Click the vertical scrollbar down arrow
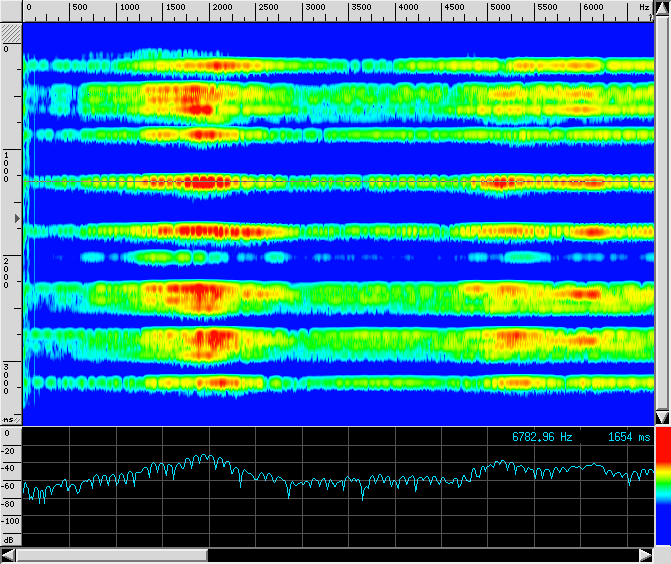 click(661, 417)
